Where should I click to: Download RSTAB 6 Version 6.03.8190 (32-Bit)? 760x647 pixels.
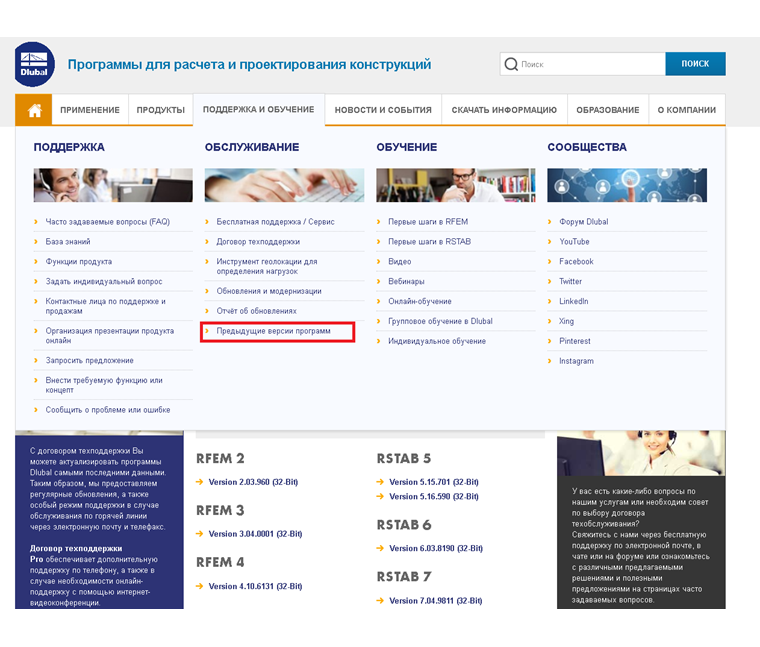(x=436, y=549)
